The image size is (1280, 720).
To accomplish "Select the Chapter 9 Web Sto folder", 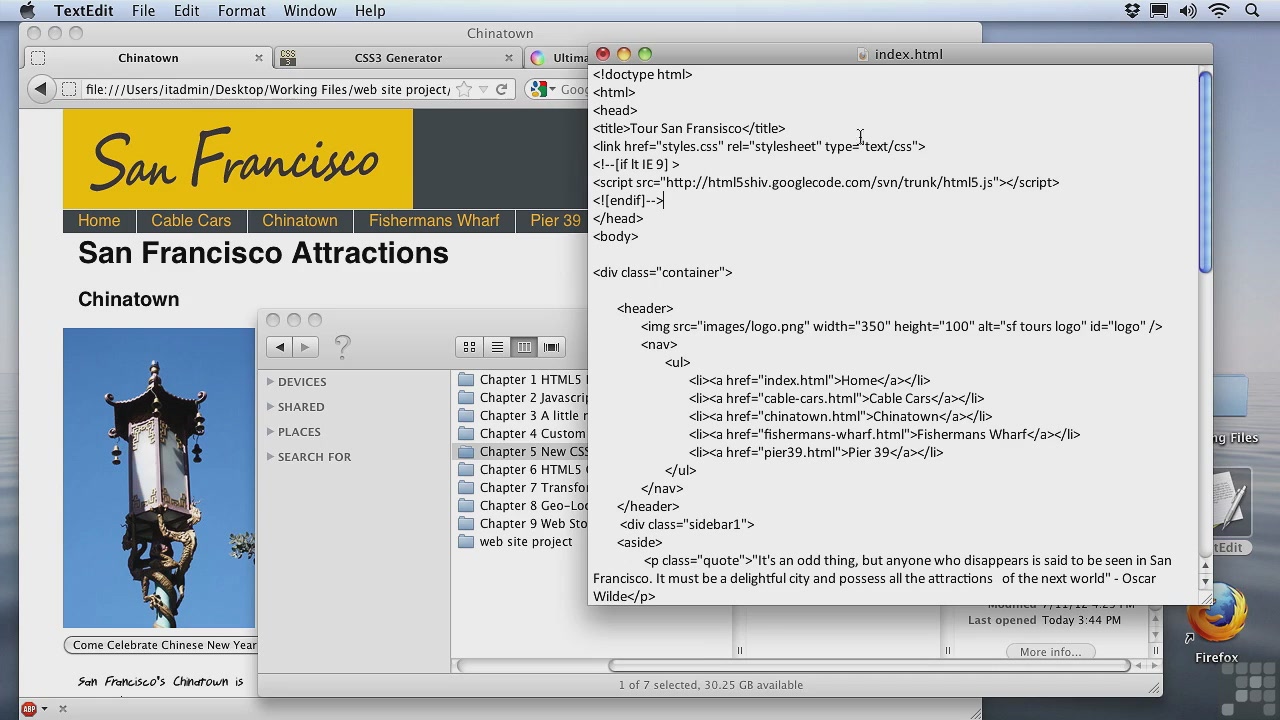I will [522, 524].
